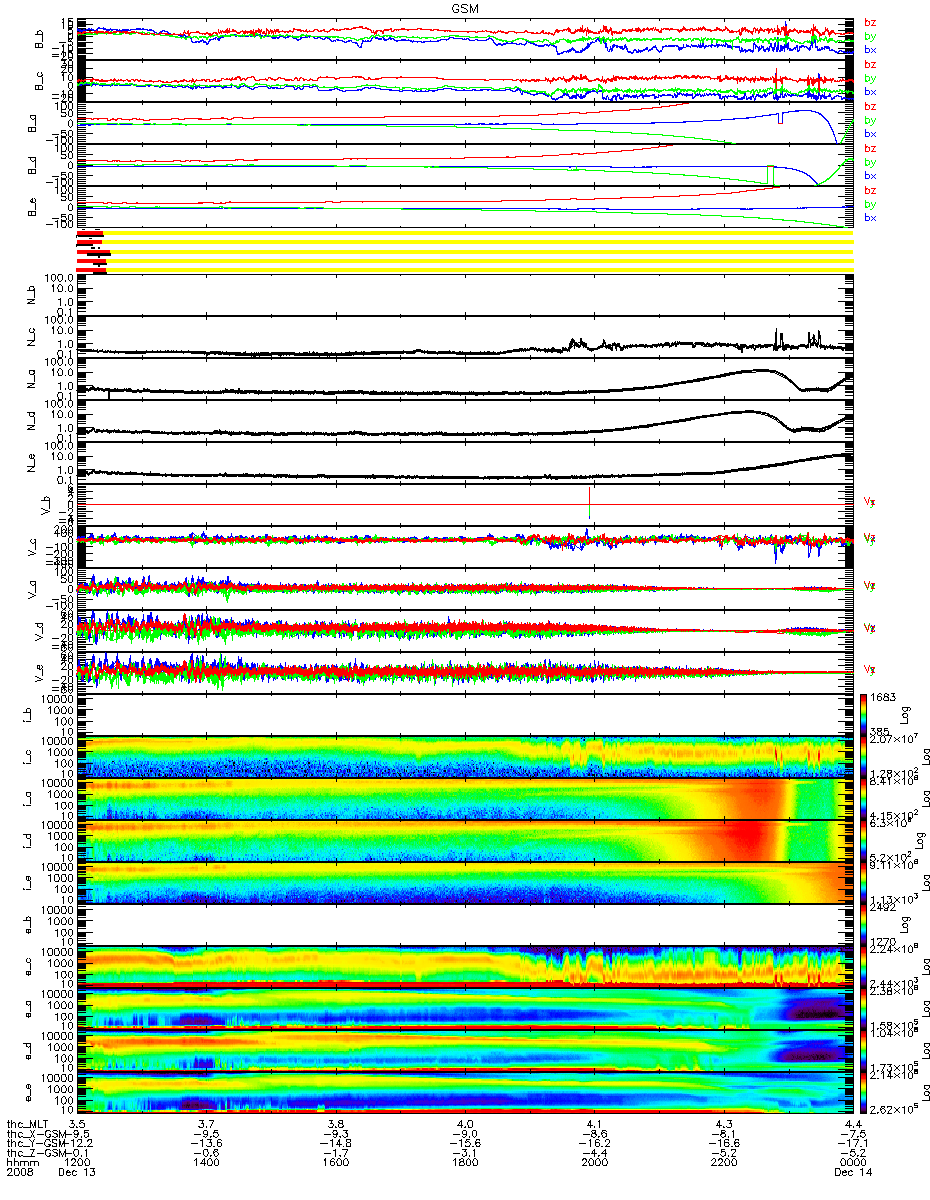The width and height of the screenshot is (930, 1200).
Task: Click the thc_X-GSM row label
Action: (x=34, y=1135)
